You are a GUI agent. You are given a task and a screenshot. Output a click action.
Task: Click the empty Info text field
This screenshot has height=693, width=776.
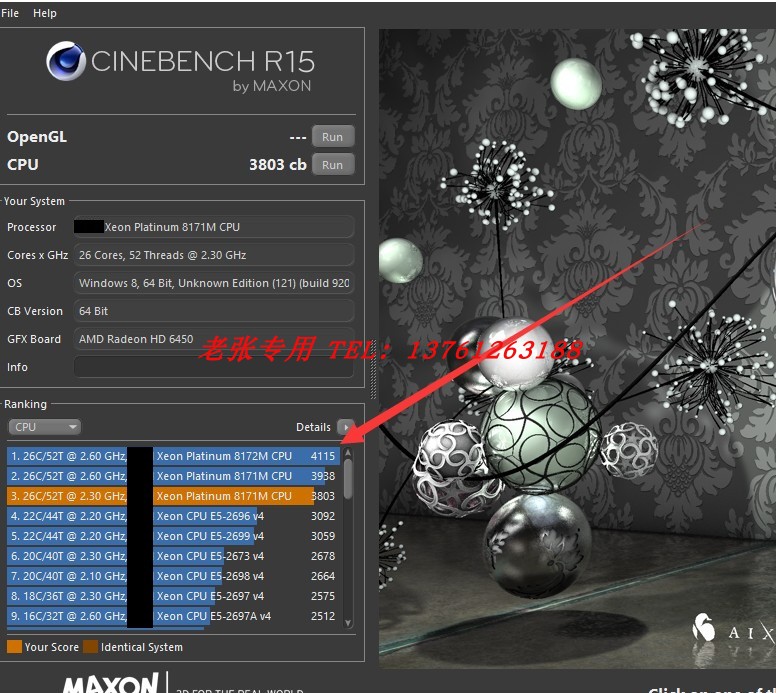(214, 367)
